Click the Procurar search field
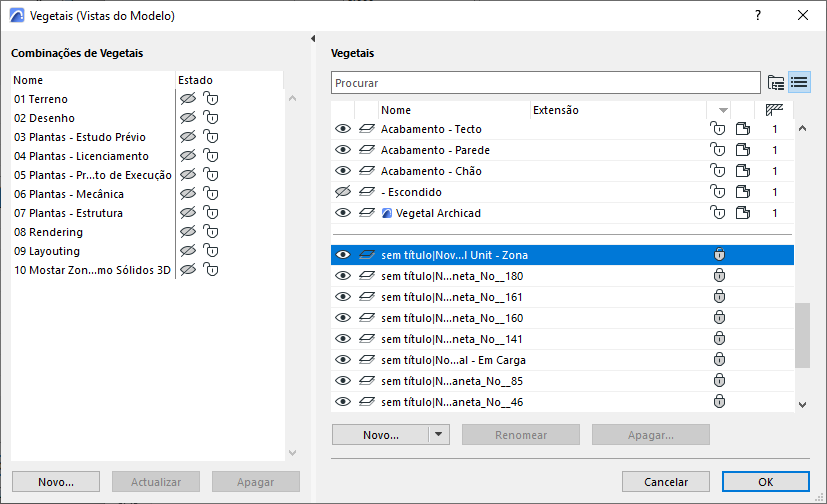The height and width of the screenshot is (504, 827). 545,82
